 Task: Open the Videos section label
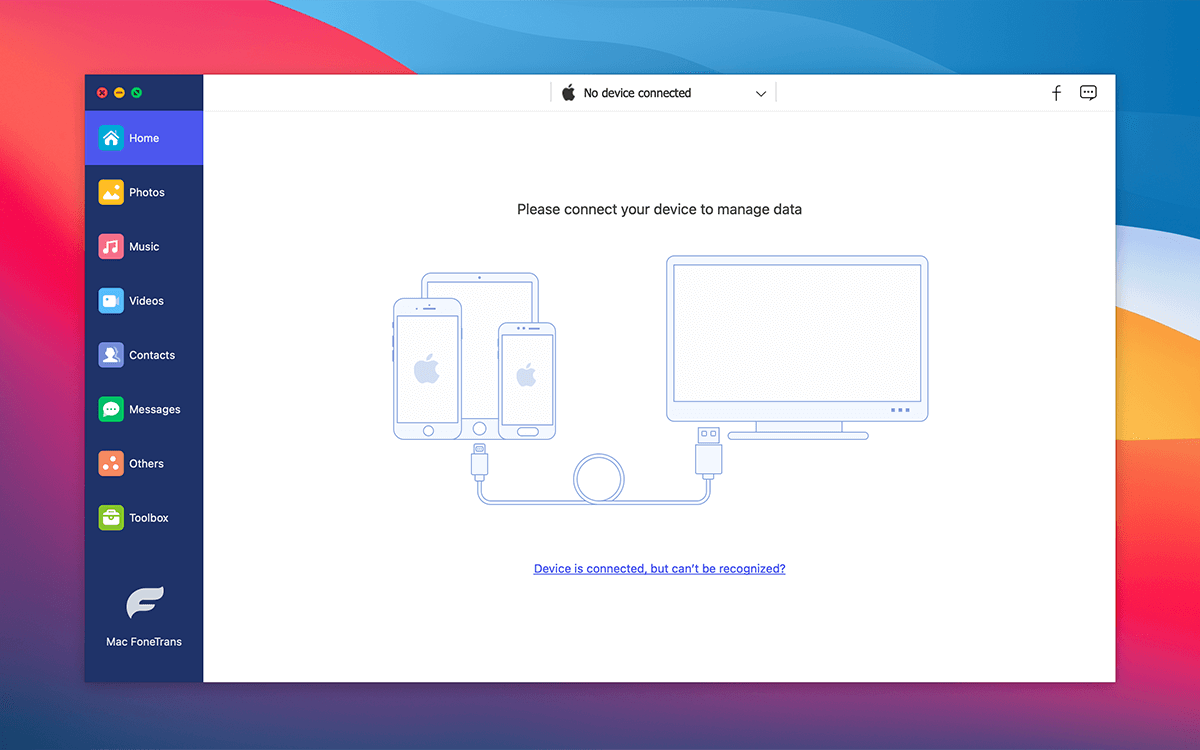146,301
